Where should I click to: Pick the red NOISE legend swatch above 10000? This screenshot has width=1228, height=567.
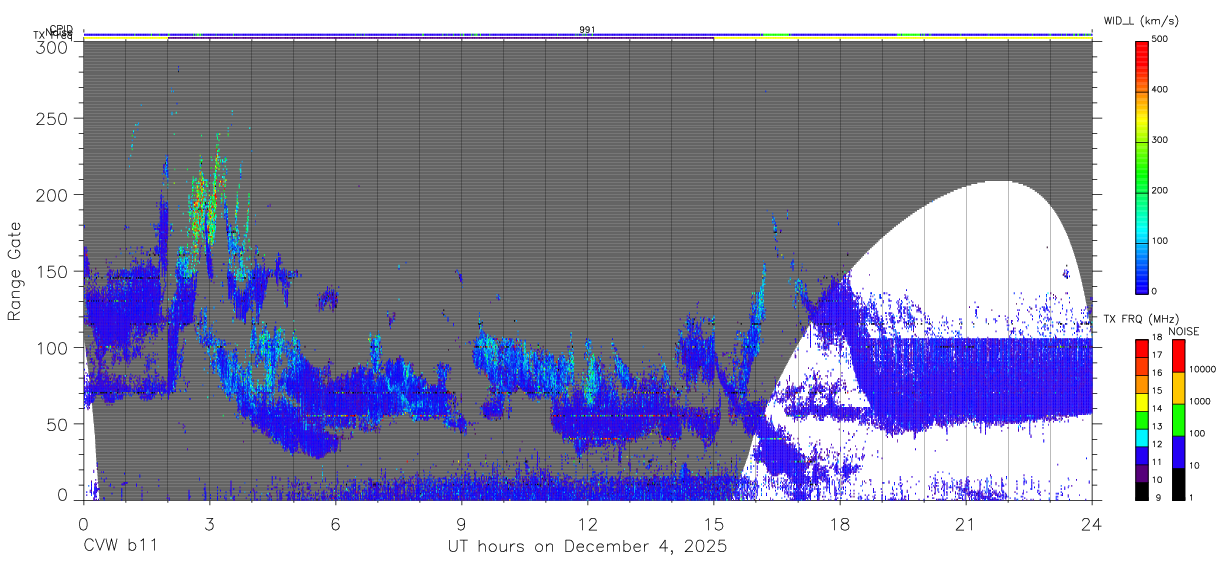pos(1178,355)
